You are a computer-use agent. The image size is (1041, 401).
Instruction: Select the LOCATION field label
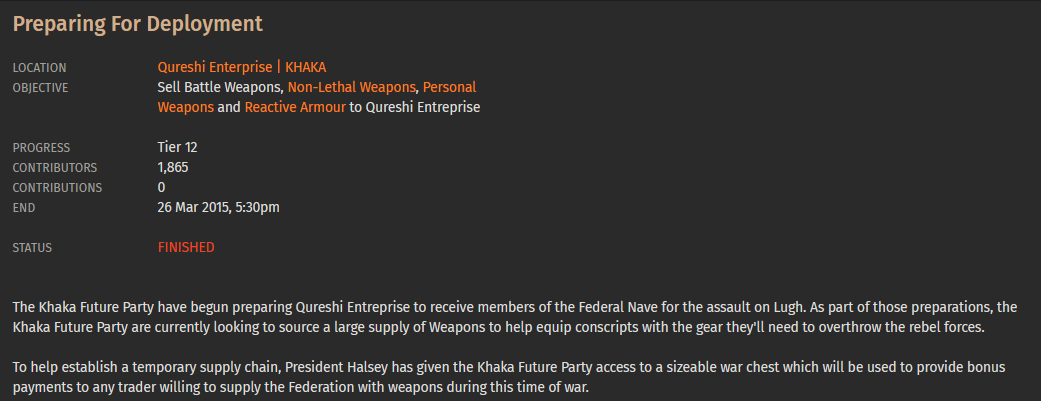(x=39, y=68)
